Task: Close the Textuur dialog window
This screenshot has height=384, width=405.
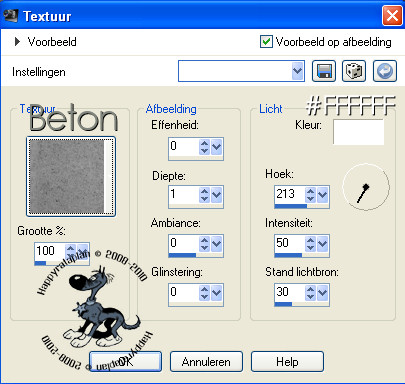Action: [392, 16]
